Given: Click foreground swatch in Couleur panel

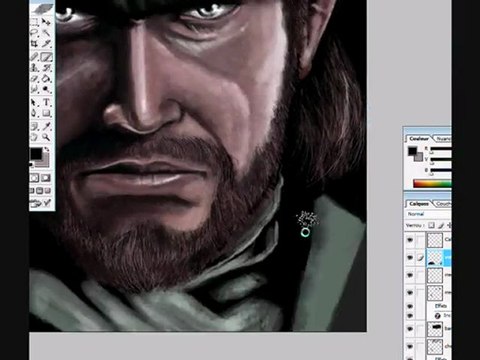Looking at the screenshot, I should pos(413,151).
